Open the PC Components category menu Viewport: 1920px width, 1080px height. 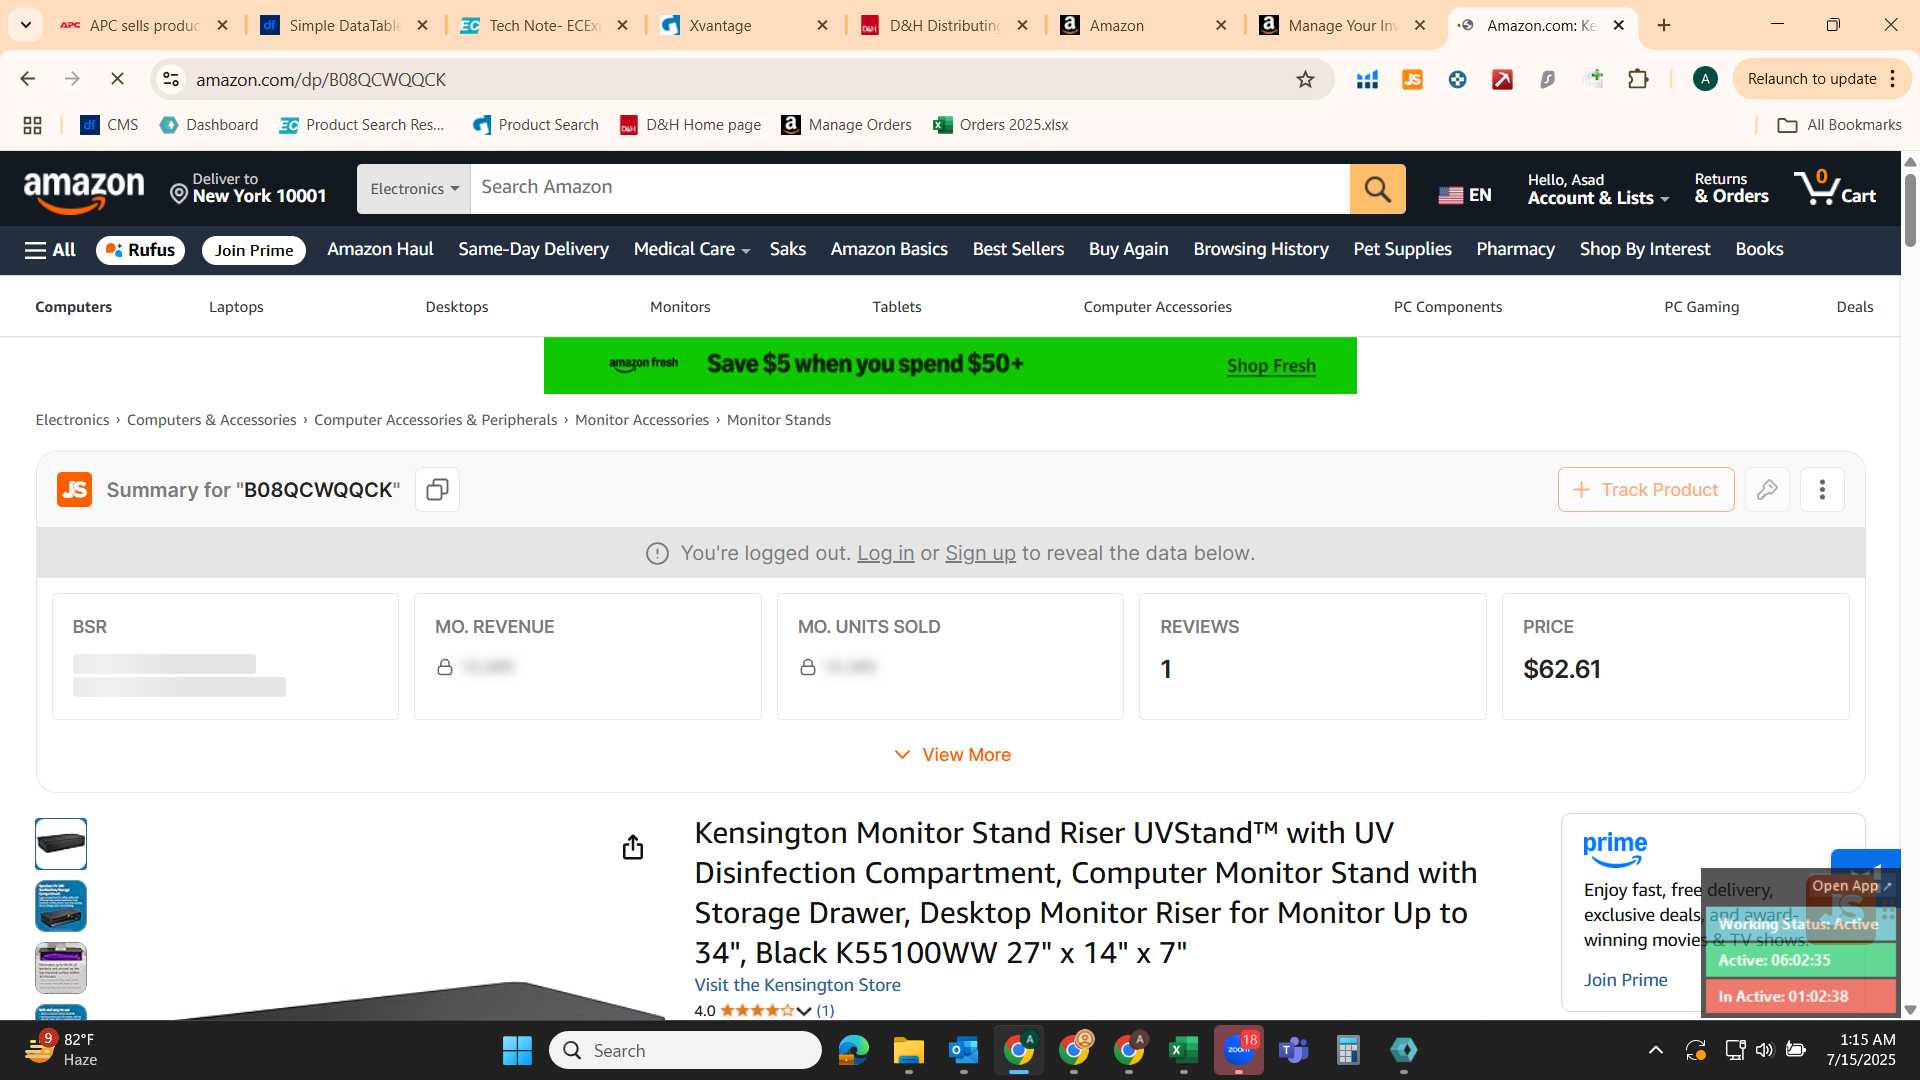[1447, 307]
